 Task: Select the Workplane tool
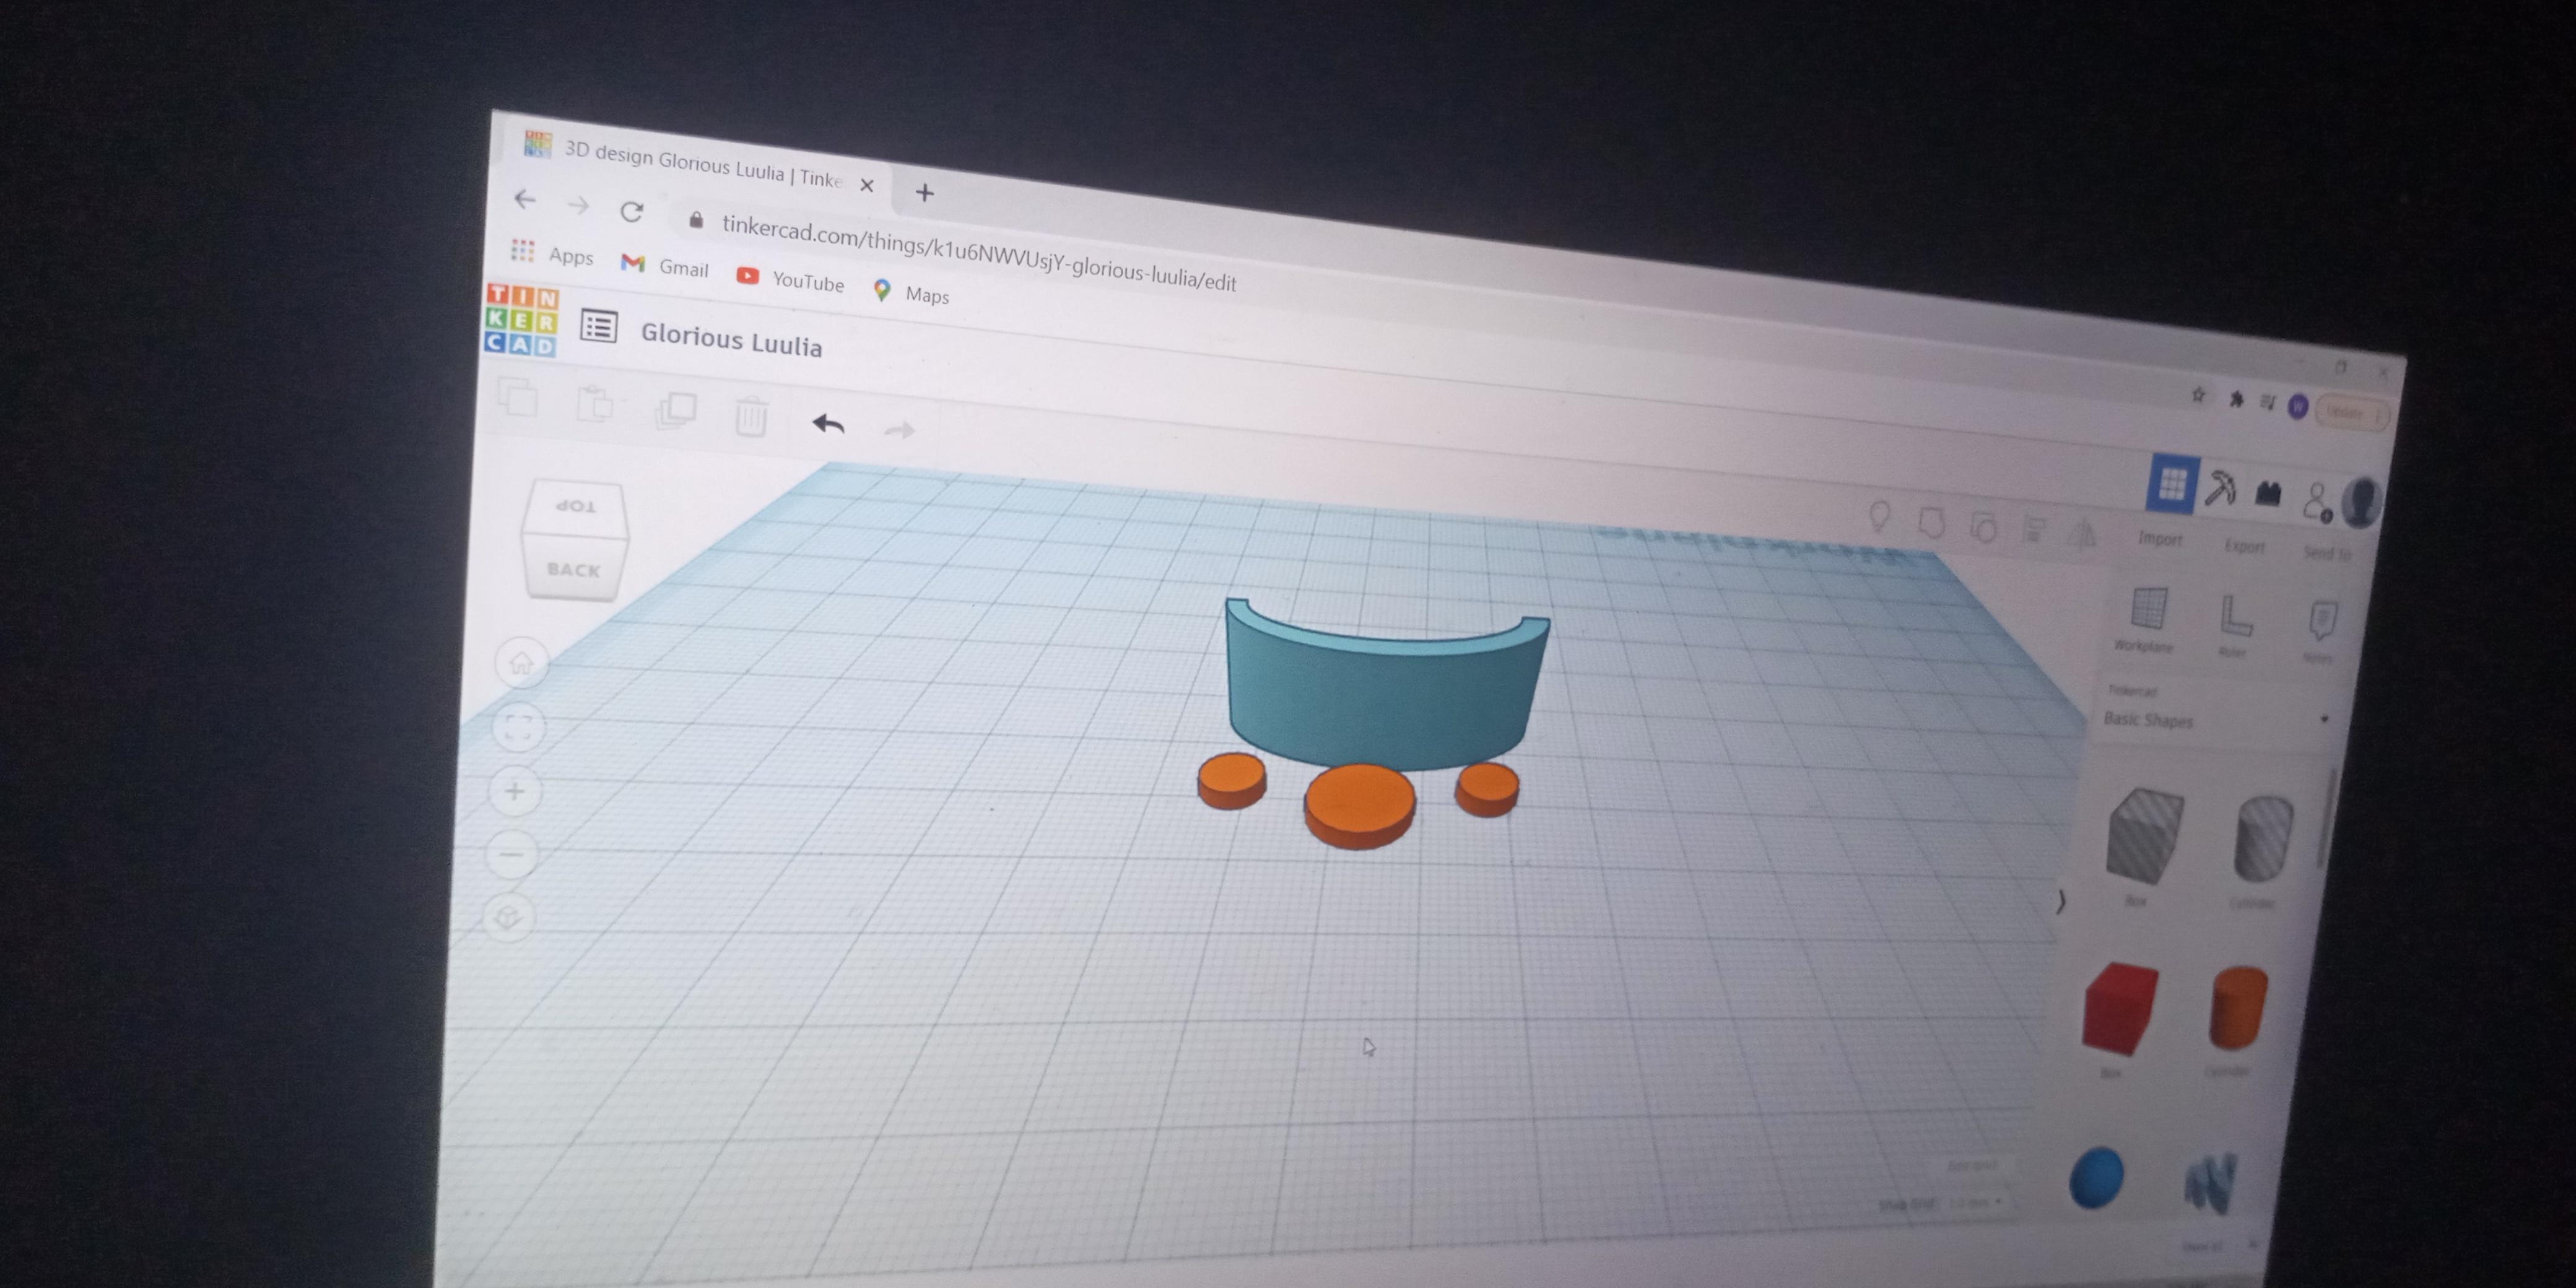click(2146, 619)
